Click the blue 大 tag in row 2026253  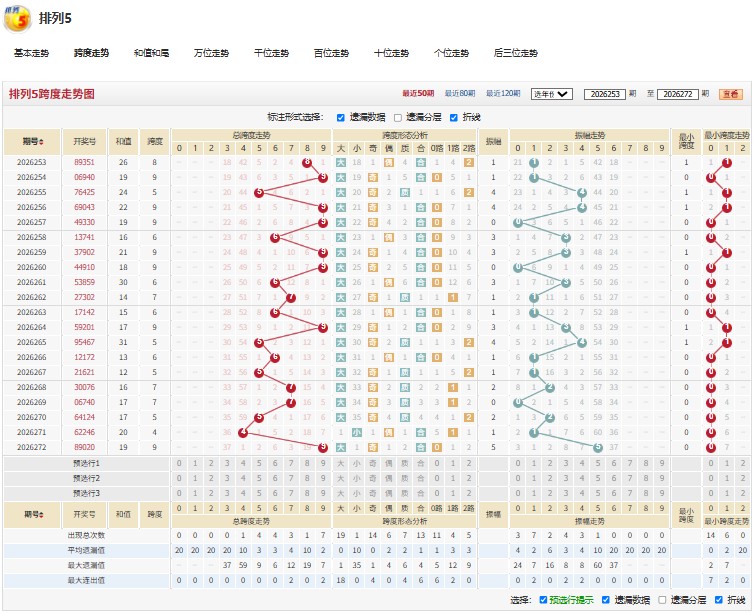click(x=341, y=163)
